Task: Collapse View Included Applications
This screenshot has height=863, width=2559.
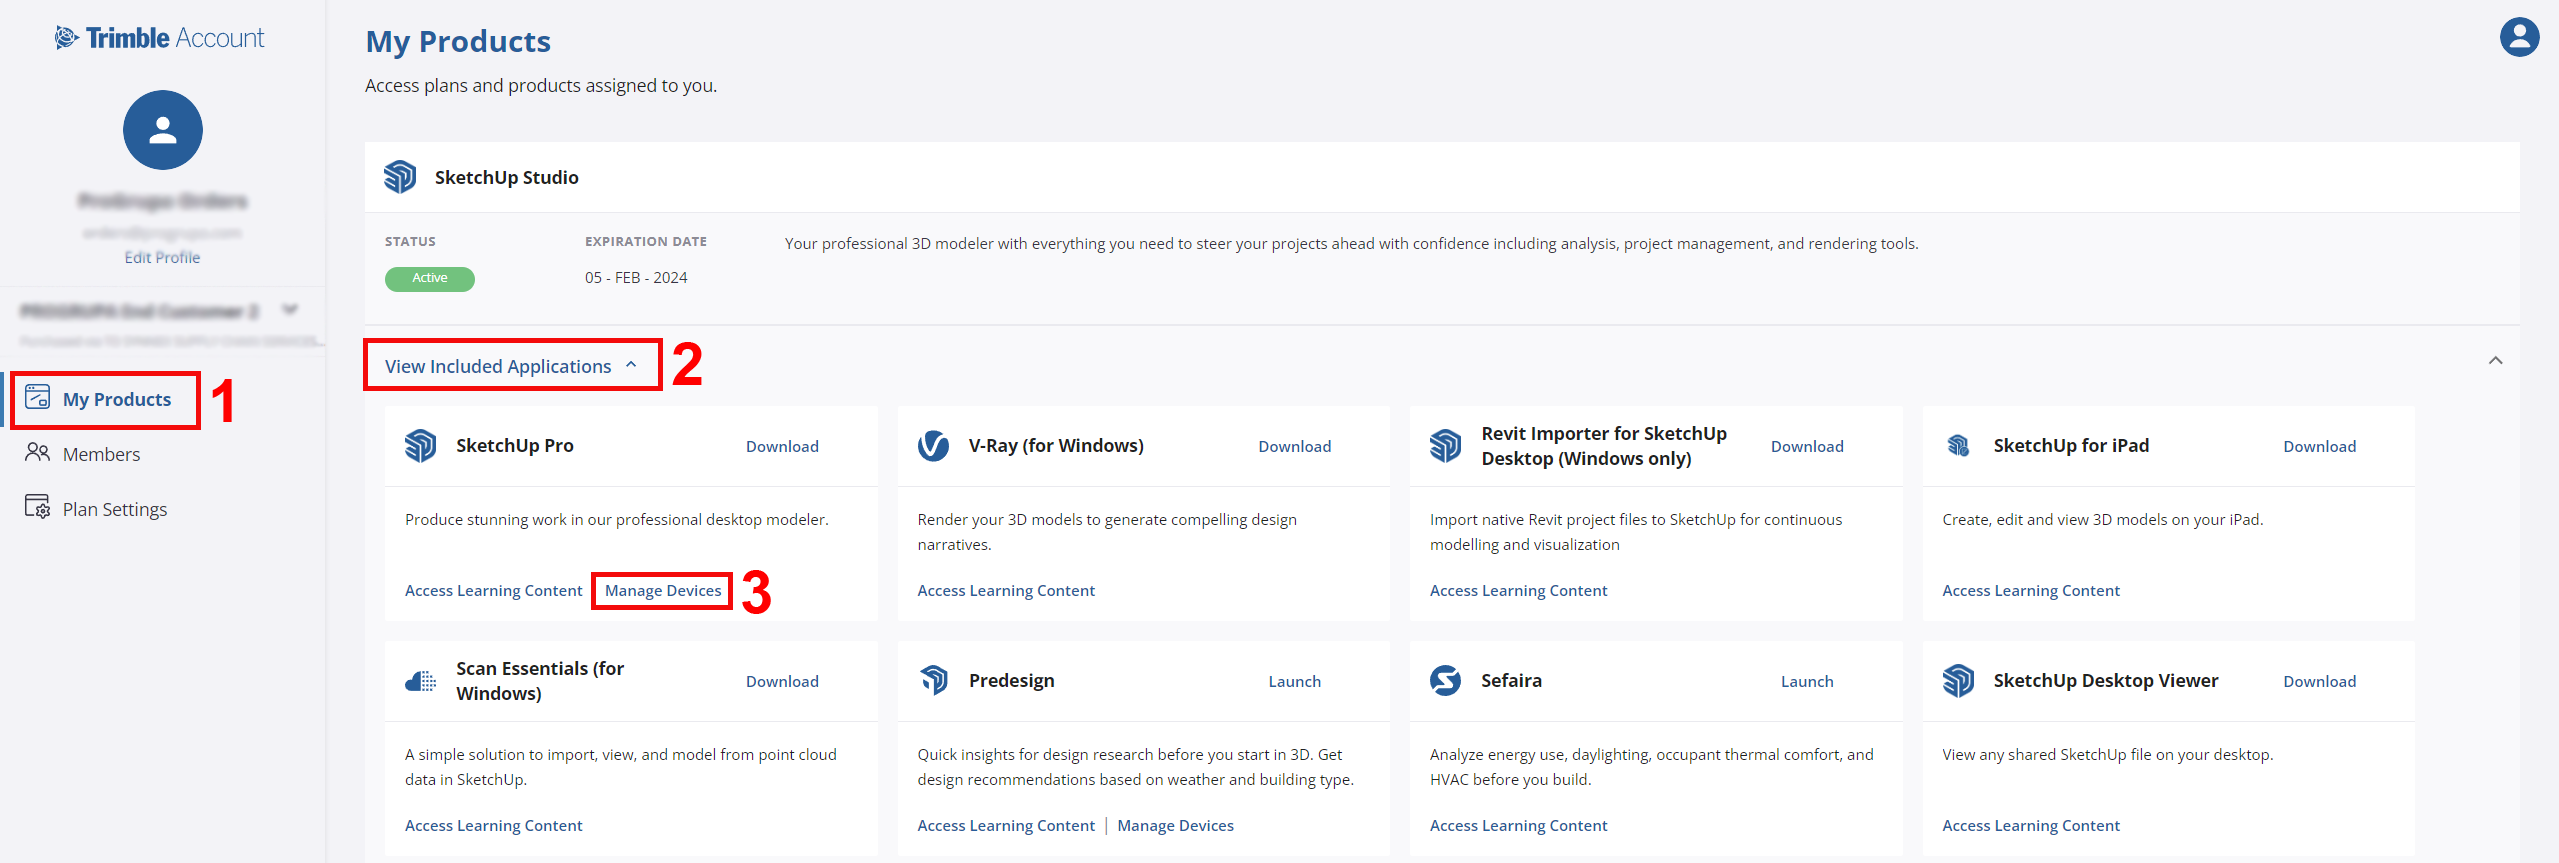Action: pos(511,366)
